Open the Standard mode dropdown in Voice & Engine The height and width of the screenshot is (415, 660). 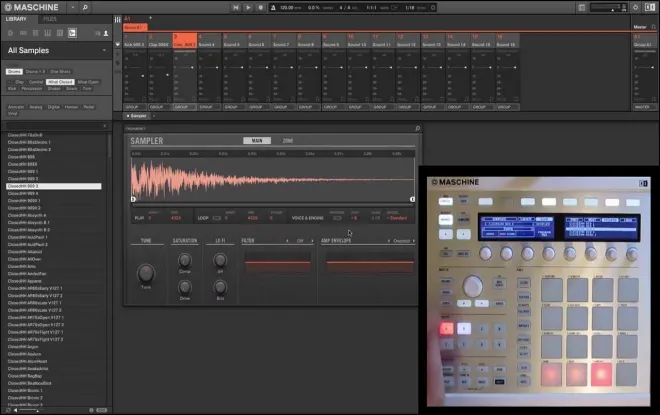click(x=397, y=218)
